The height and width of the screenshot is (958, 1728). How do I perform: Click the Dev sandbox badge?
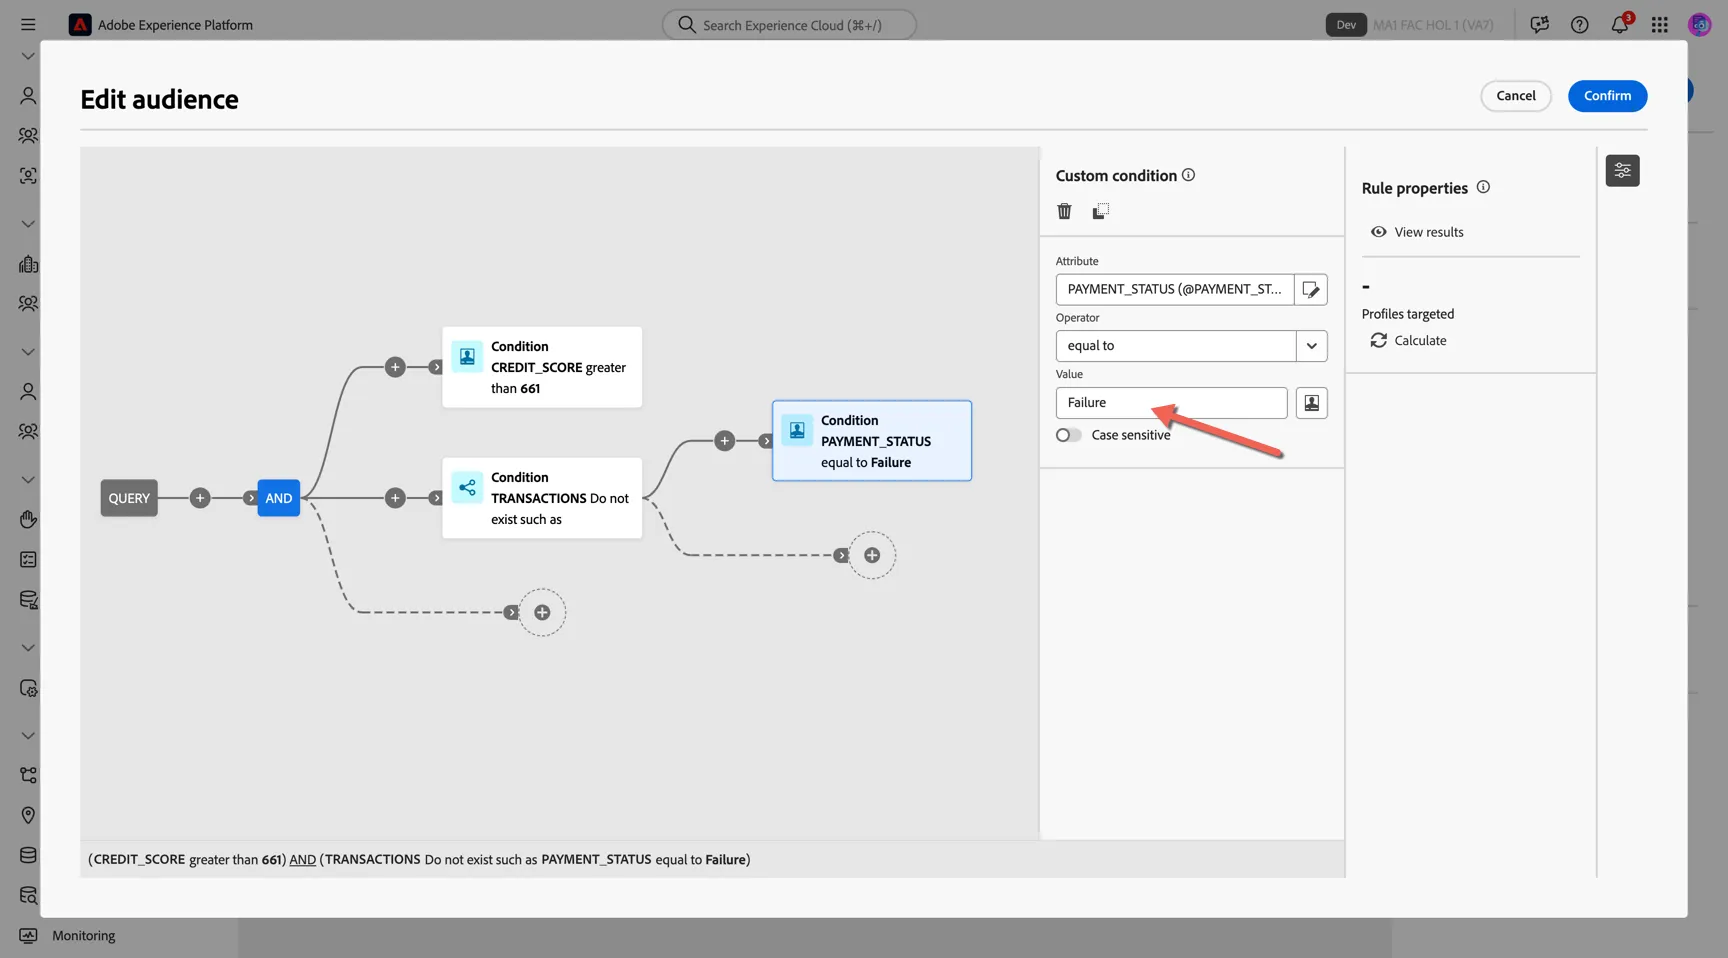click(1346, 25)
